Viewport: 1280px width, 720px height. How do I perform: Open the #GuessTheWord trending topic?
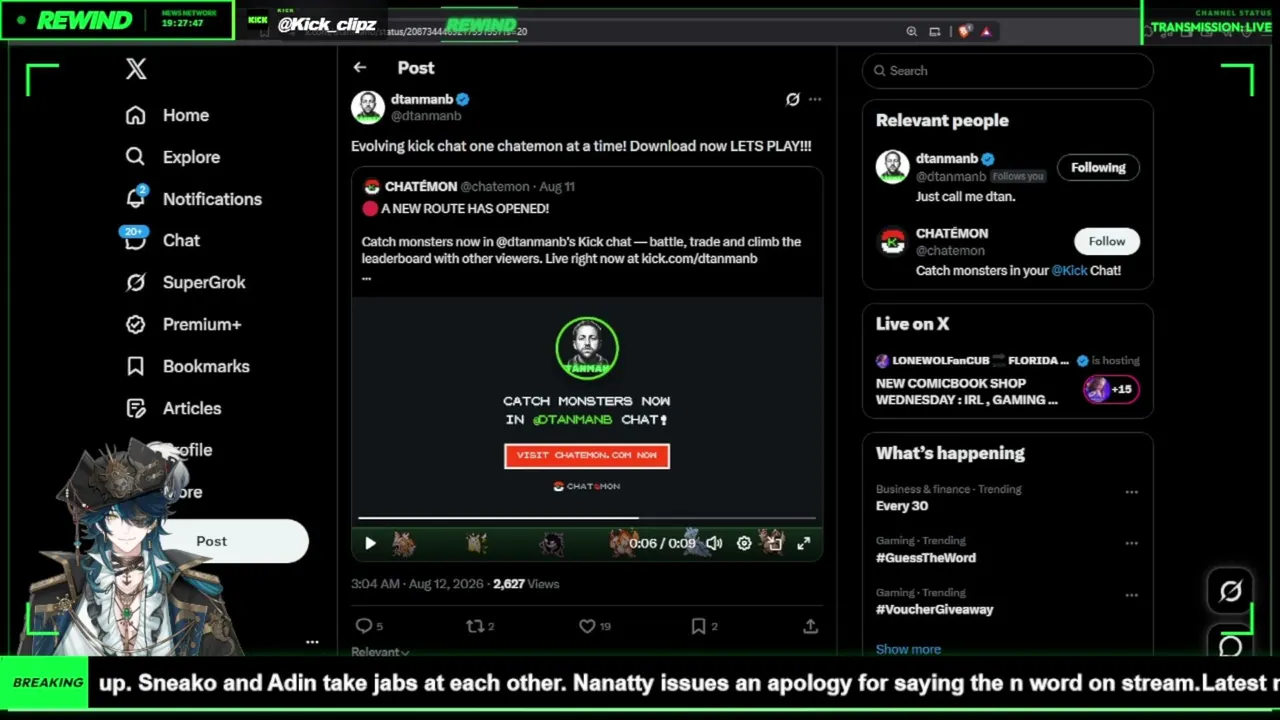pyautogui.click(x=926, y=558)
